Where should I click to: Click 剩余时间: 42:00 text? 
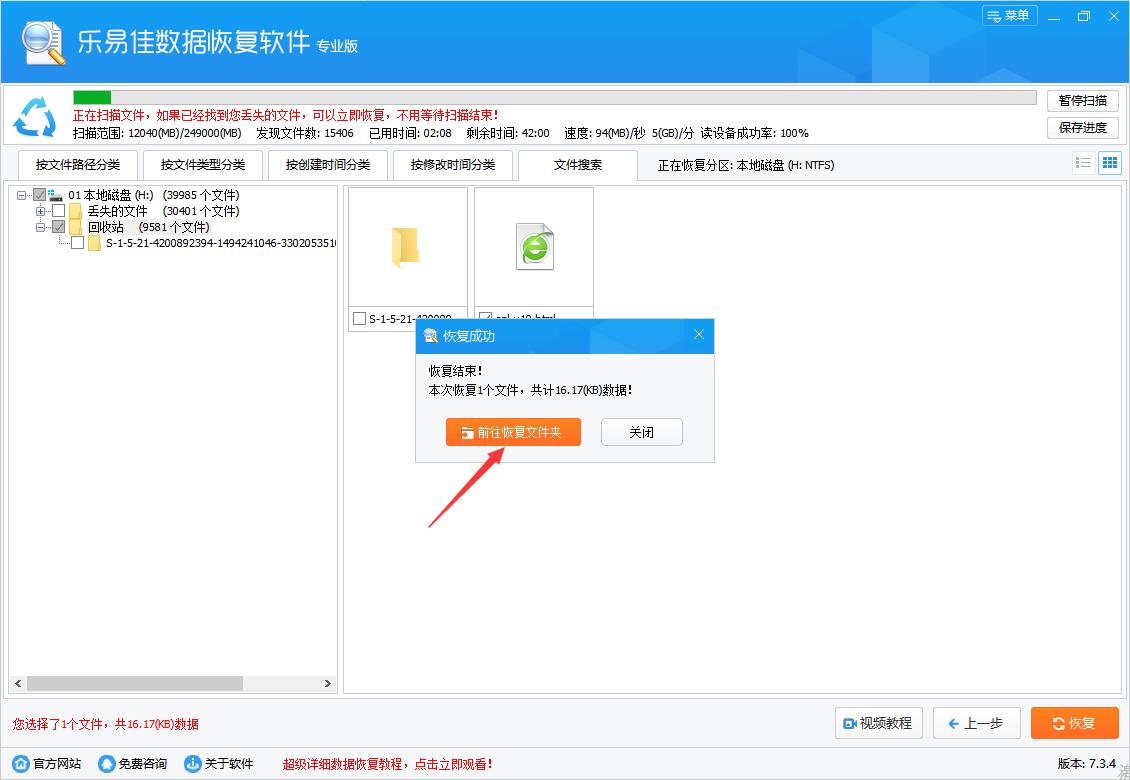pos(508,133)
